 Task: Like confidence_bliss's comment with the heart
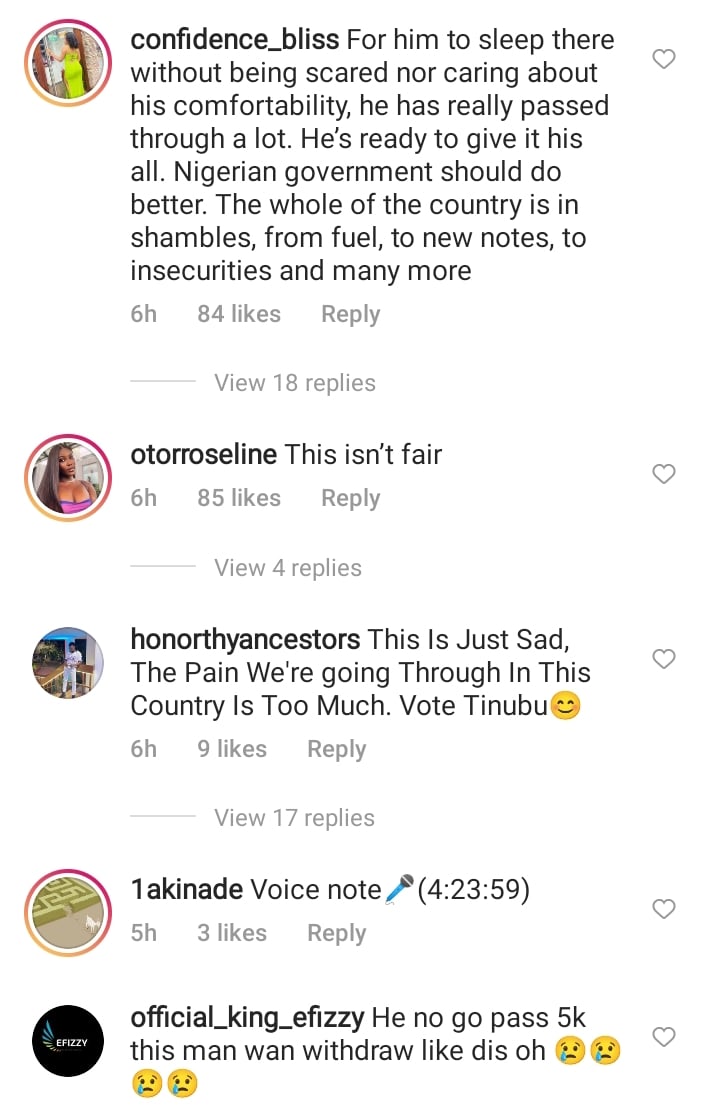[664, 60]
